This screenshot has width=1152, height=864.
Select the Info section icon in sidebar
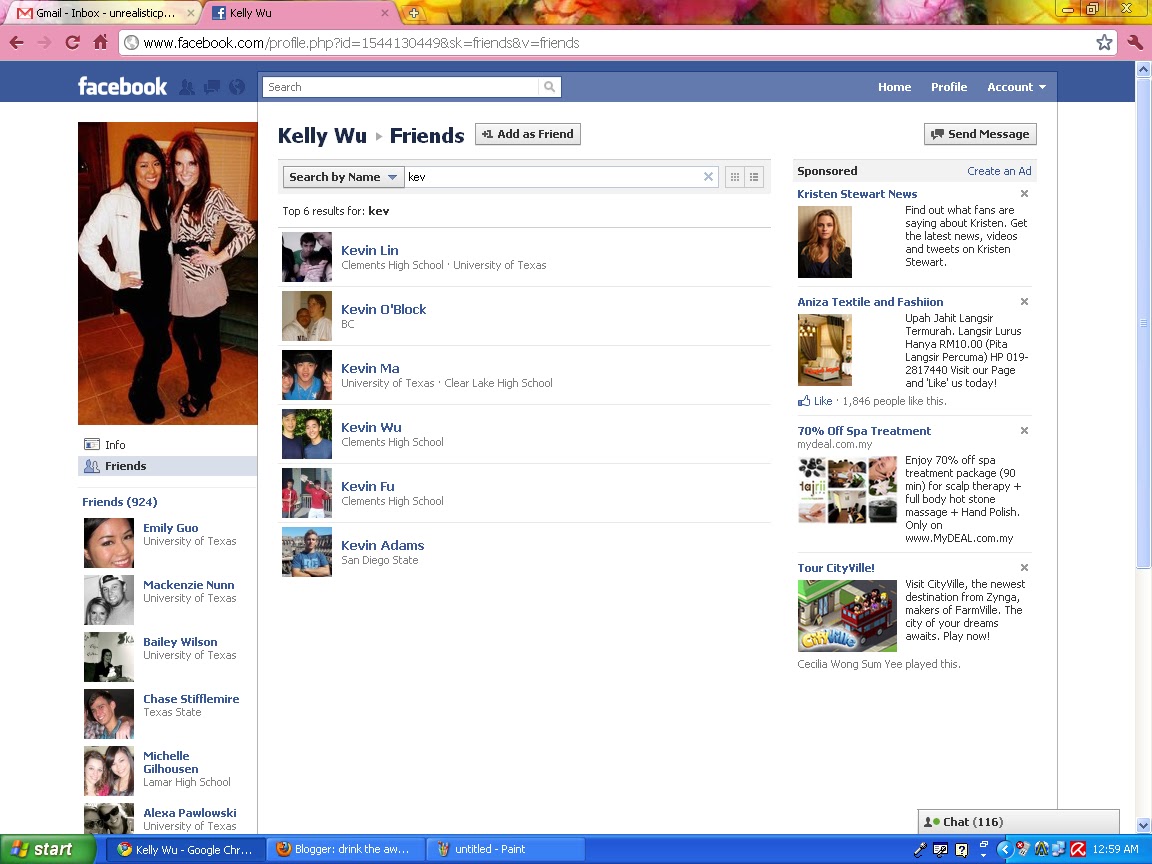coord(94,444)
